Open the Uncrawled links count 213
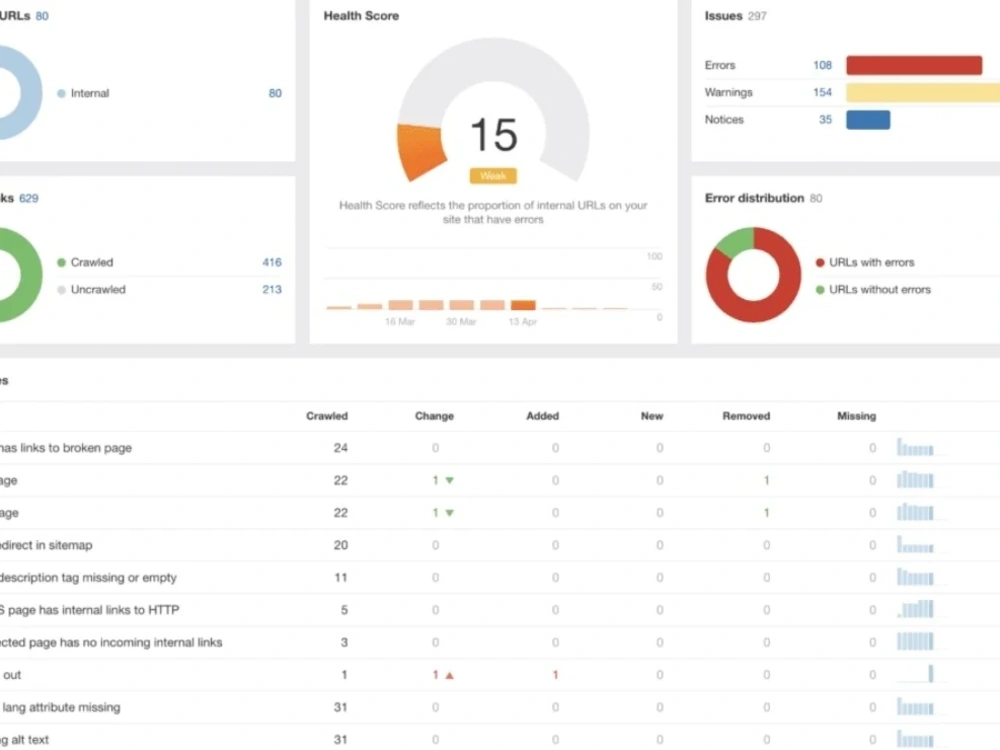Image resolution: width=1000 pixels, height=750 pixels. [272, 290]
